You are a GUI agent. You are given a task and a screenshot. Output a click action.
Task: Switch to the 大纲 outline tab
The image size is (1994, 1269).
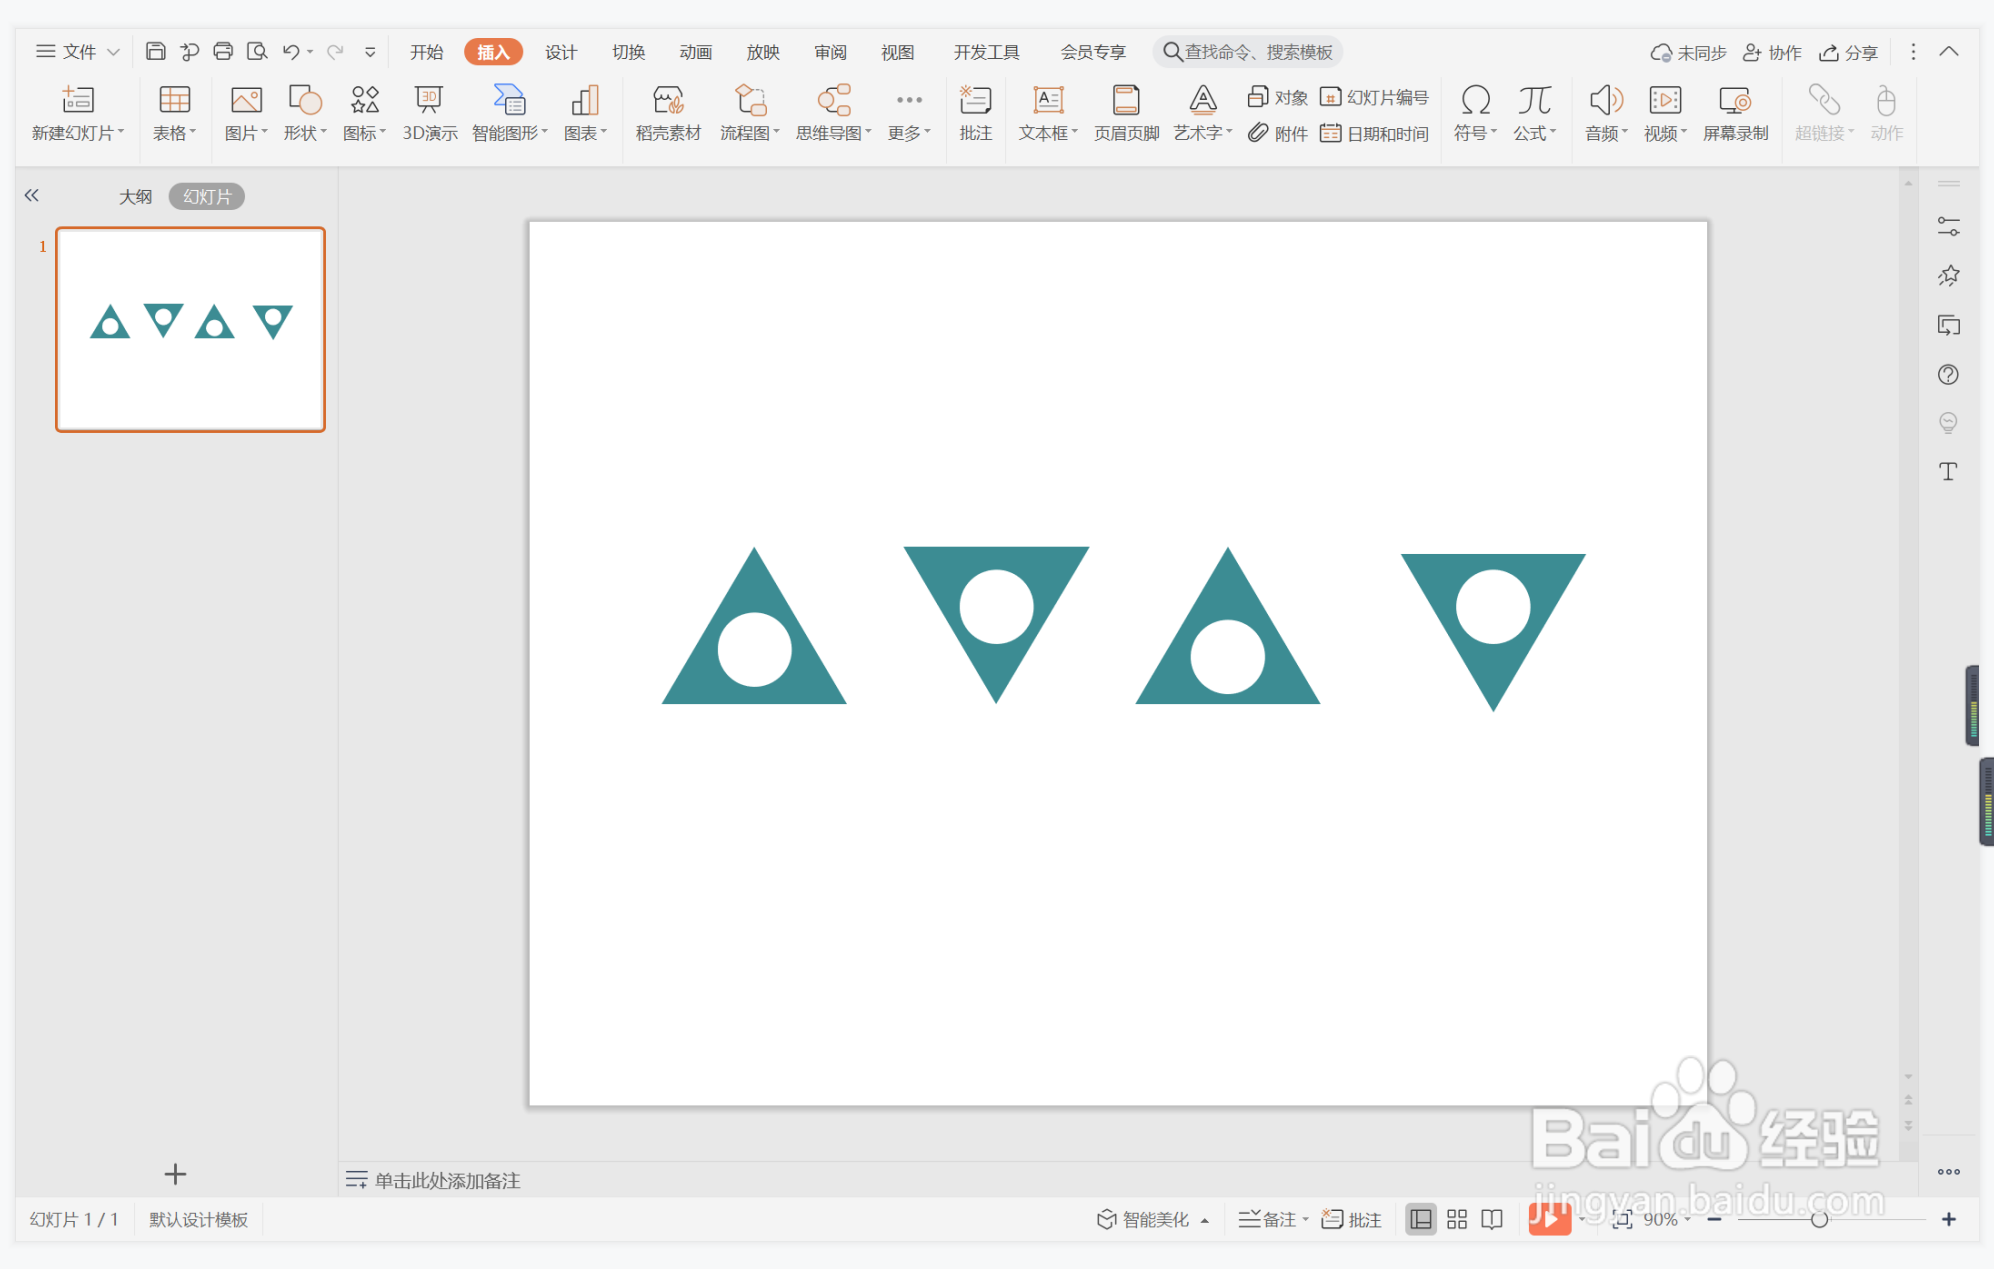pos(135,197)
